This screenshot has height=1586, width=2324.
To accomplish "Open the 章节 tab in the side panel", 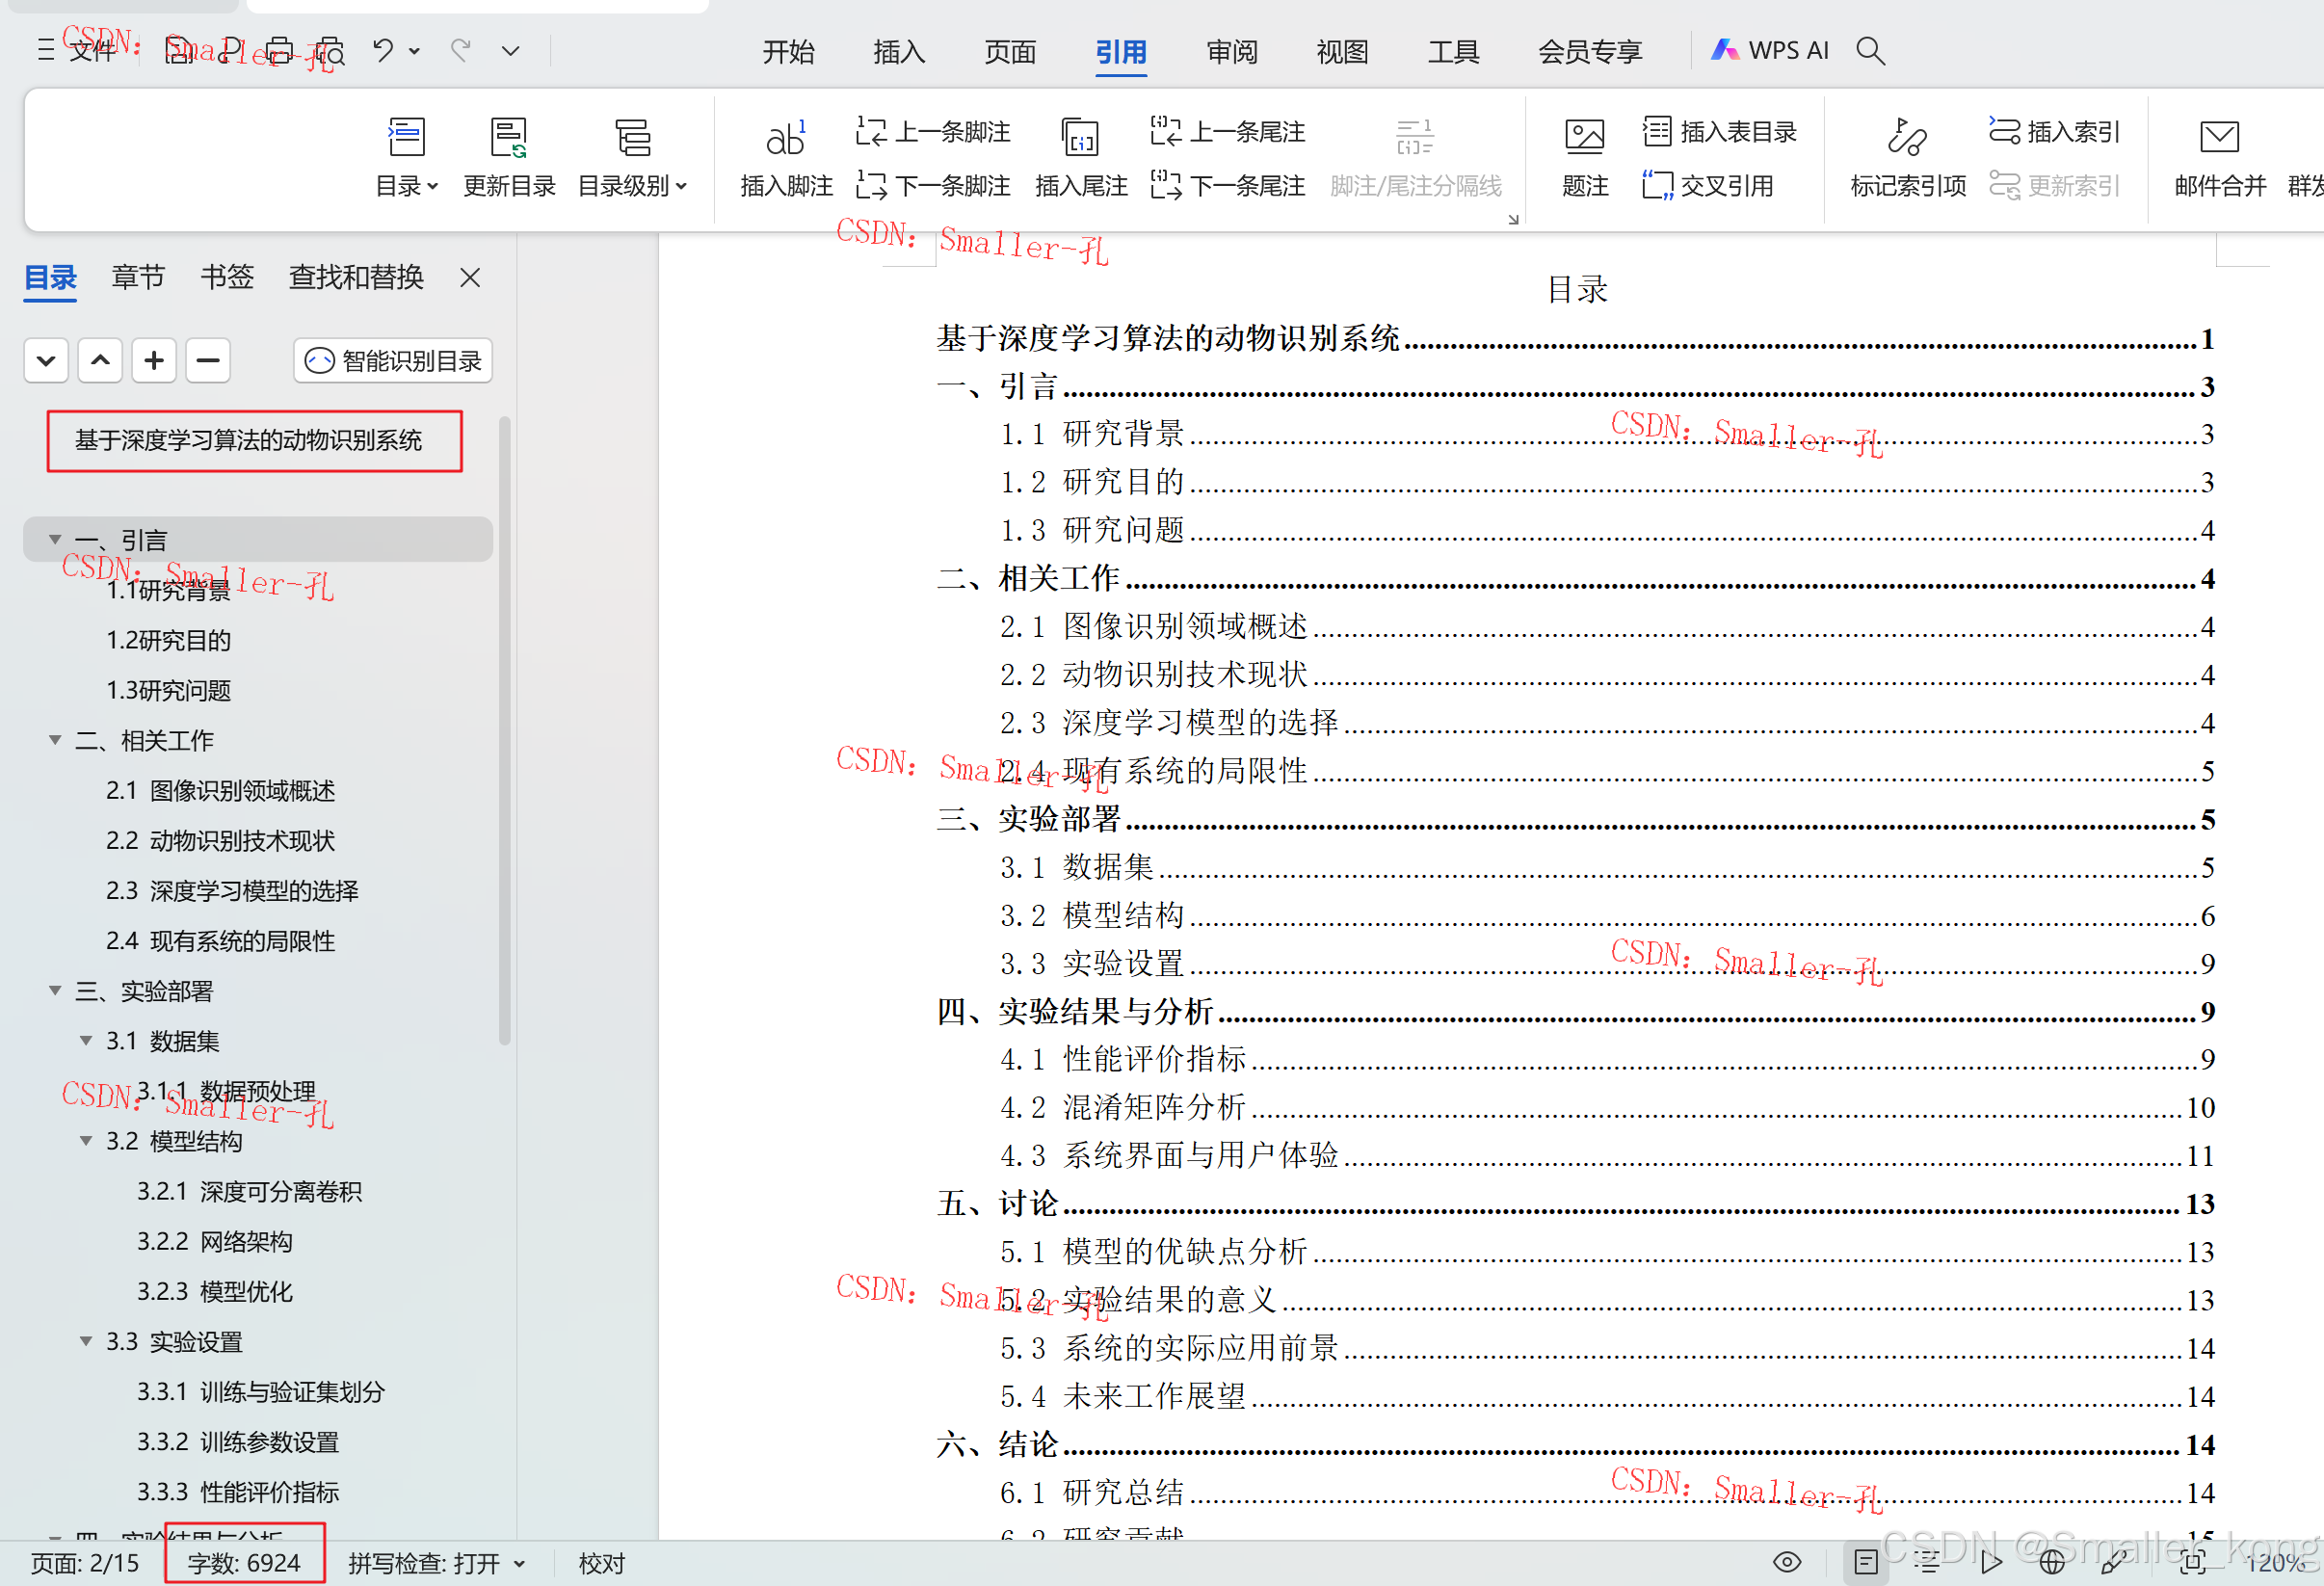I will [x=138, y=277].
